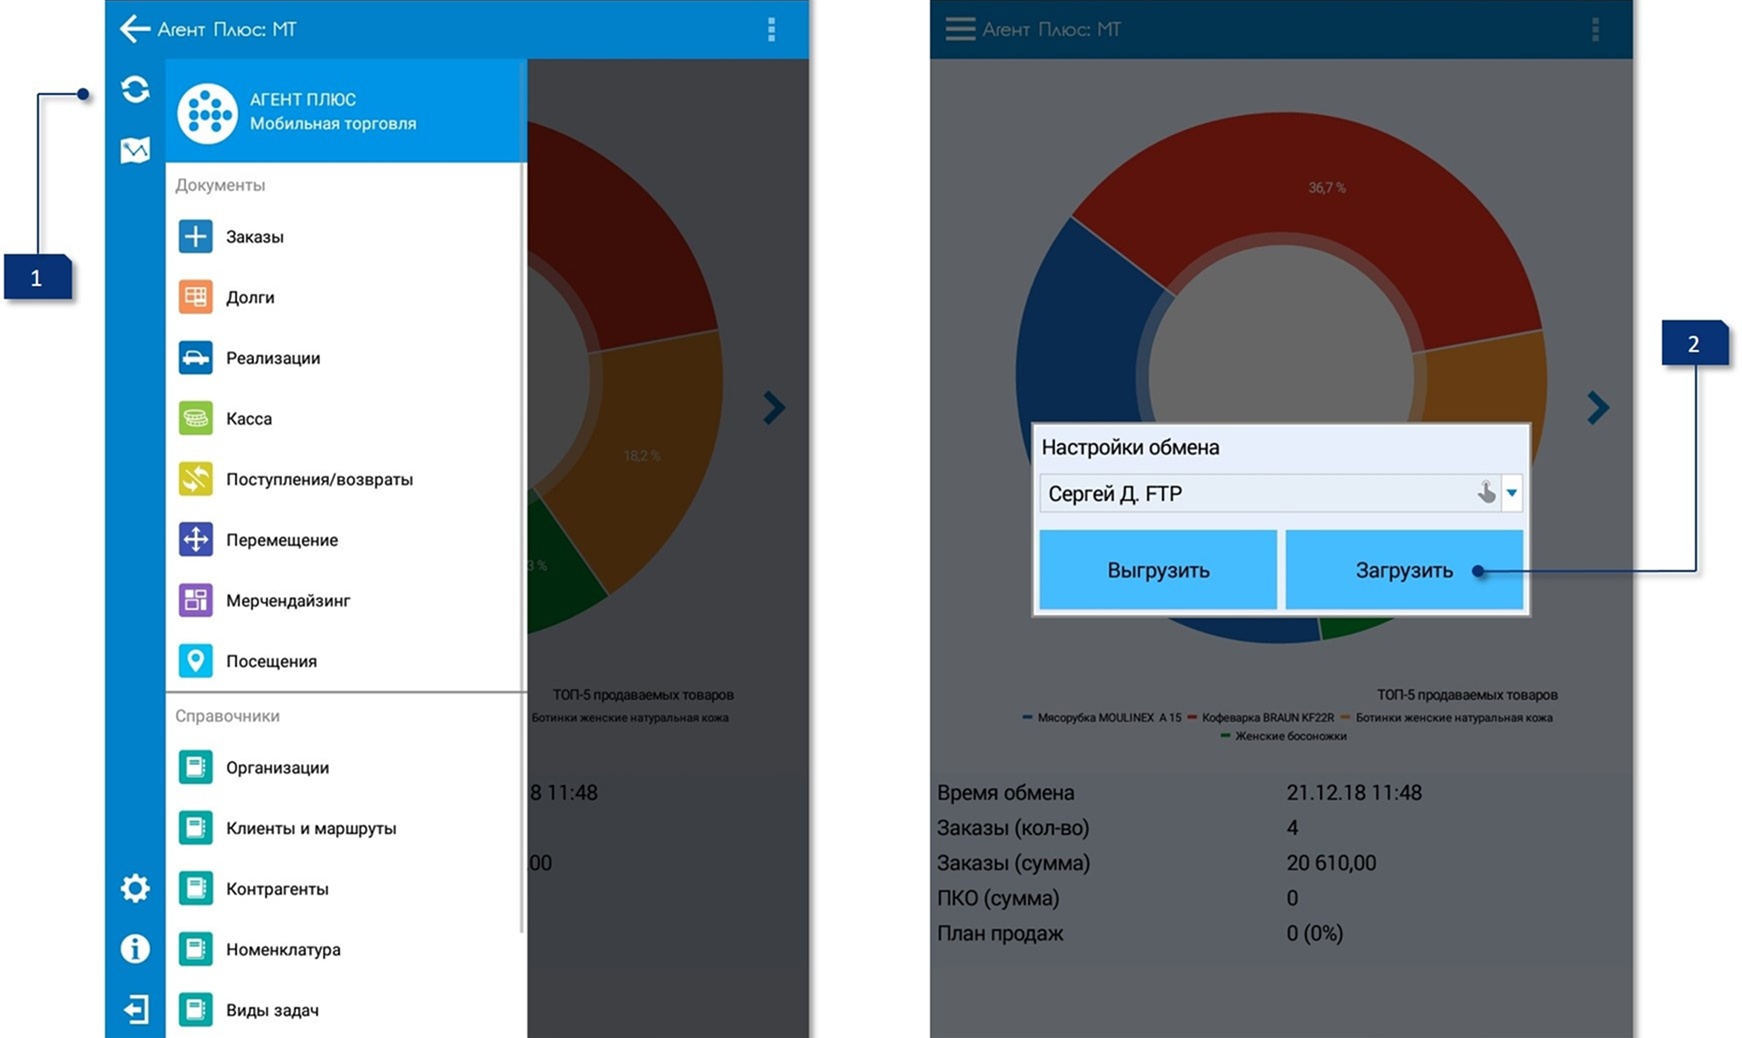Open the three-dot overflow menu on left screen
Image resolution: width=1742 pixels, height=1038 pixels.
point(771,30)
